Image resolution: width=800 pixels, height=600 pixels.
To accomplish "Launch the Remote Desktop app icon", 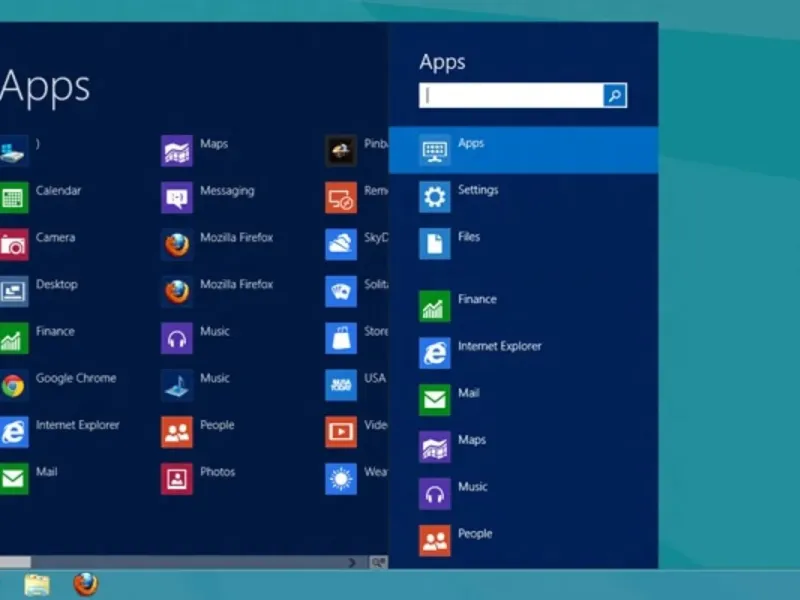I will click(341, 197).
